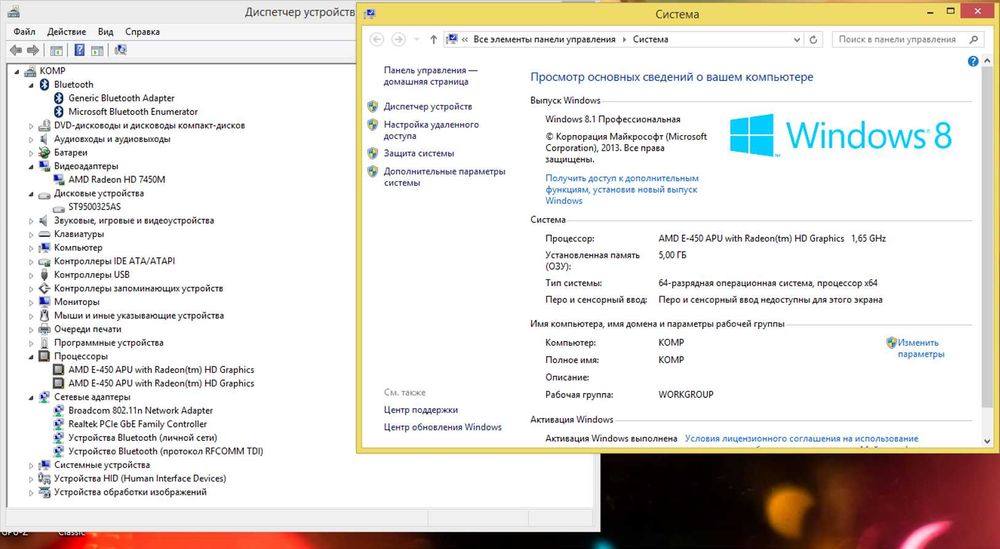Click Система in the breadcrumb path

coord(651,40)
